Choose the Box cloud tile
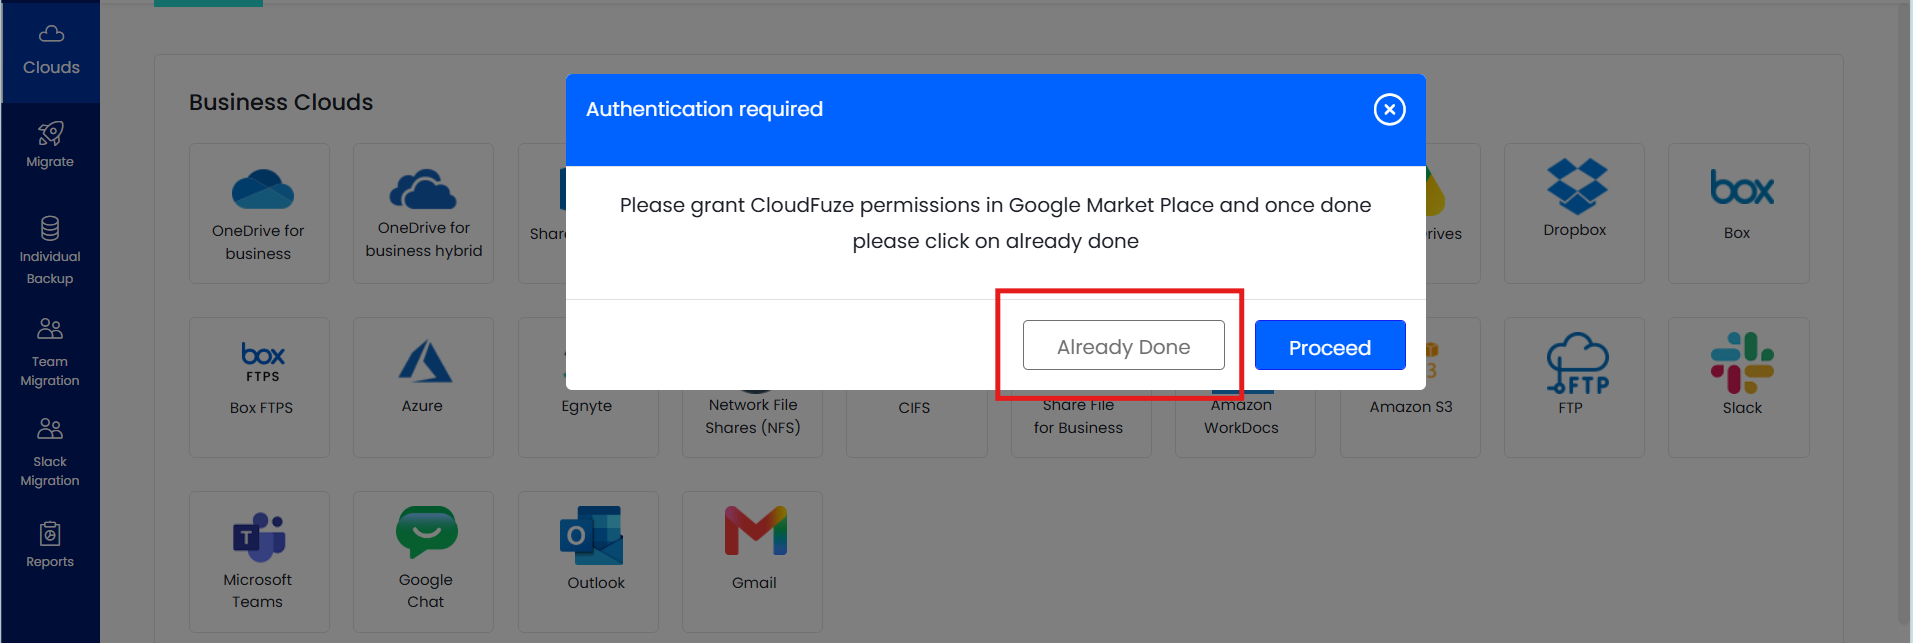Screen dimensions: 1913x643 [x=1738, y=213]
